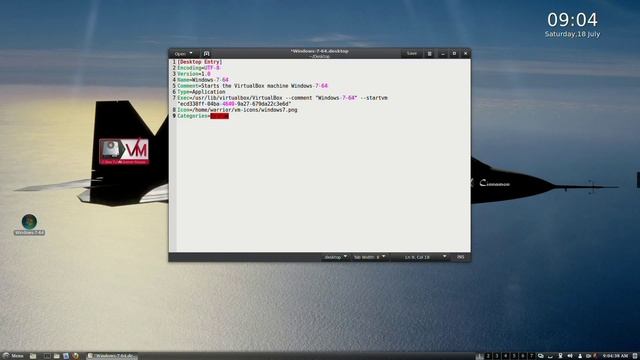Open the sound volume tray icon
Viewport: 640px width, 360px height.
click(570, 356)
